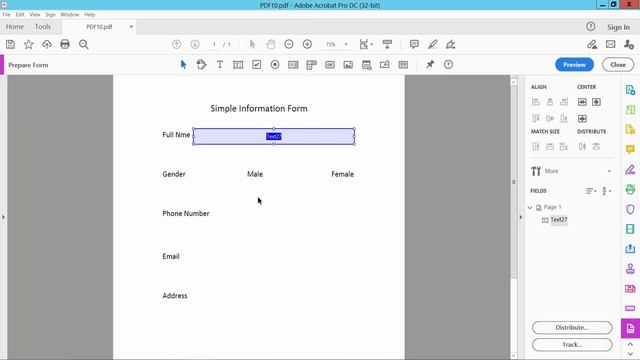Screen dimensions: 640x360
Task: Switch to the Tools tab
Action: point(43,27)
